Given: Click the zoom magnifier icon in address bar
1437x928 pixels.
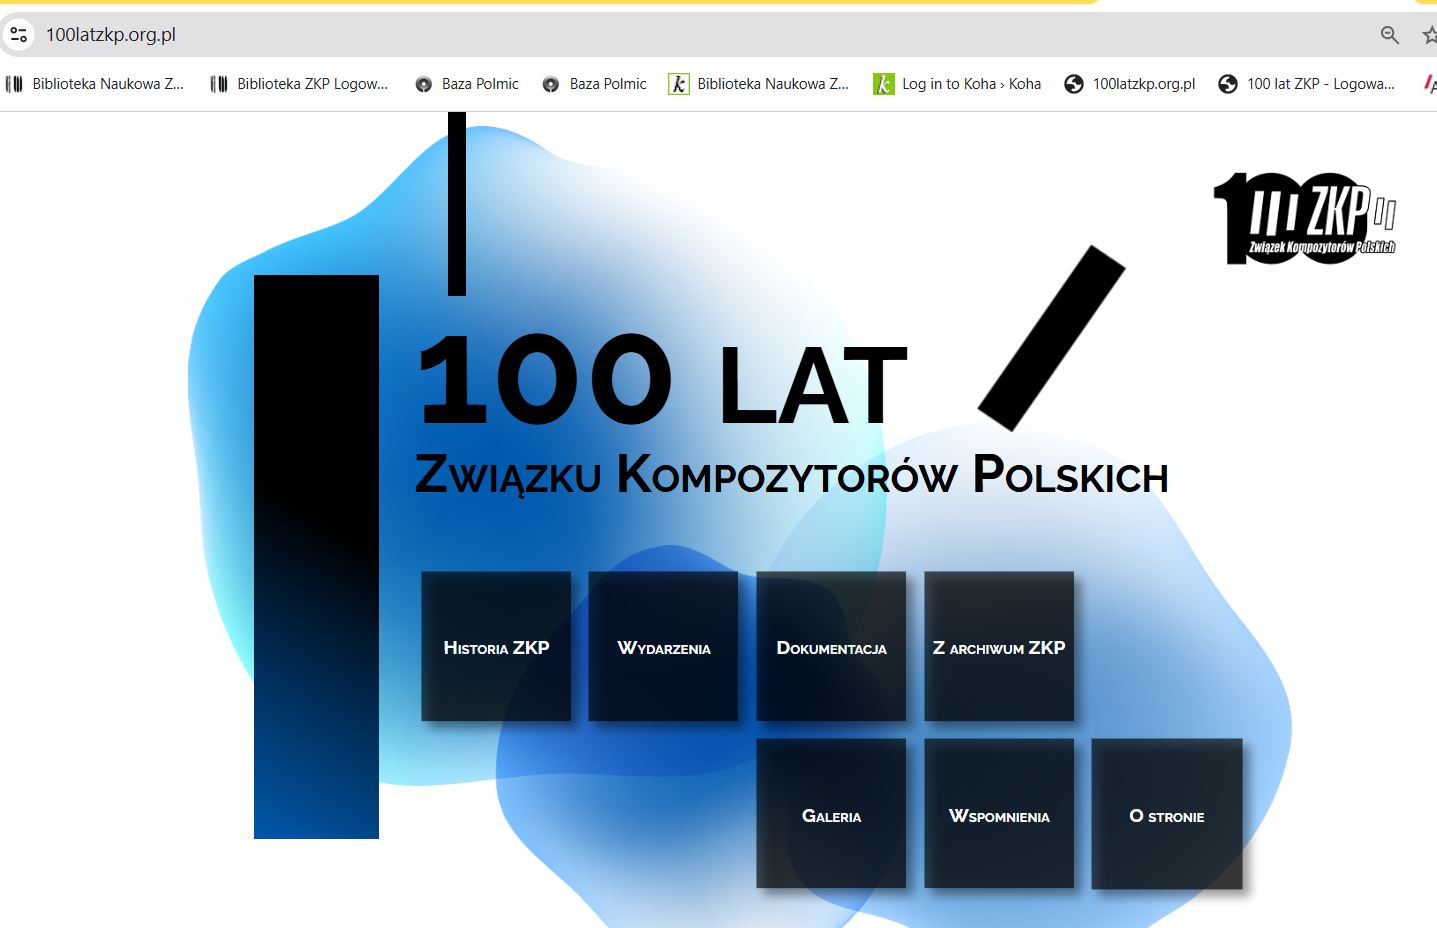Looking at the screenshot, I should click(x=1389, y=35).
